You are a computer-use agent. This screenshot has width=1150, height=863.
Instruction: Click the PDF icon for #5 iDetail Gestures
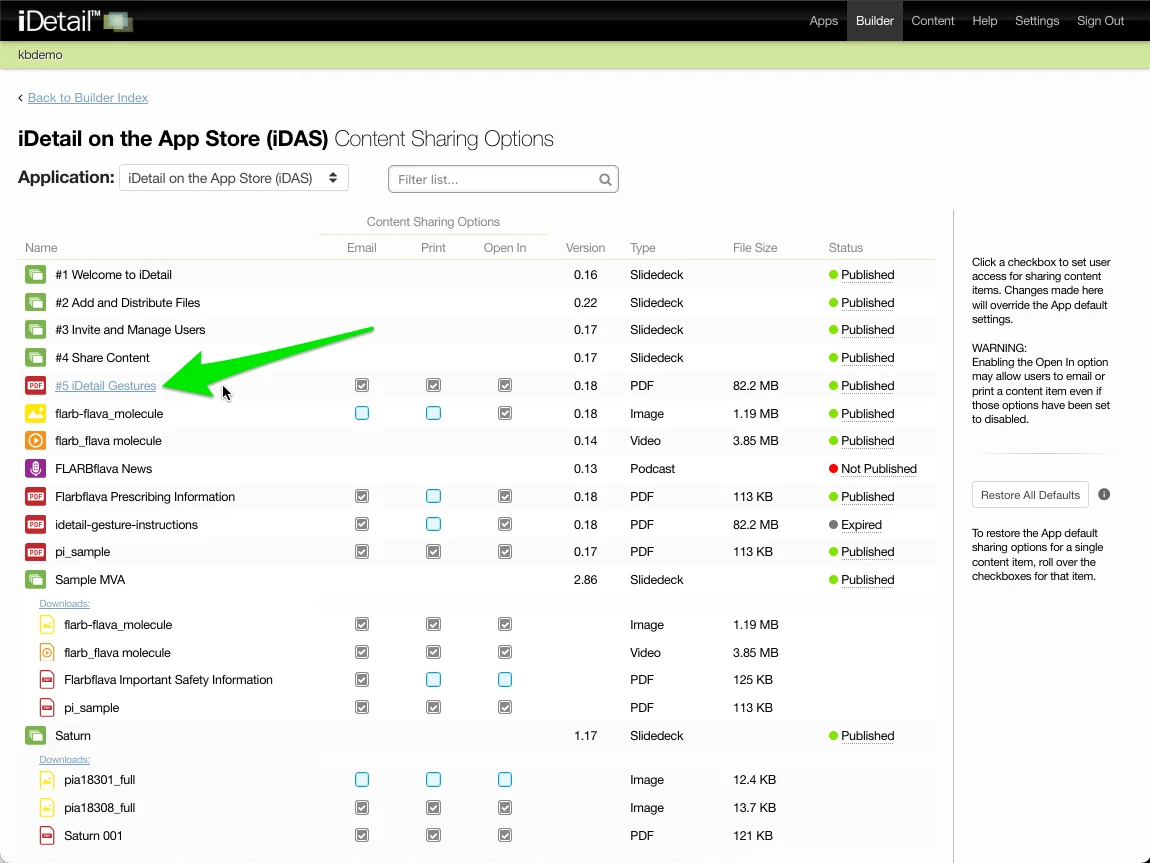pos(36,386)
